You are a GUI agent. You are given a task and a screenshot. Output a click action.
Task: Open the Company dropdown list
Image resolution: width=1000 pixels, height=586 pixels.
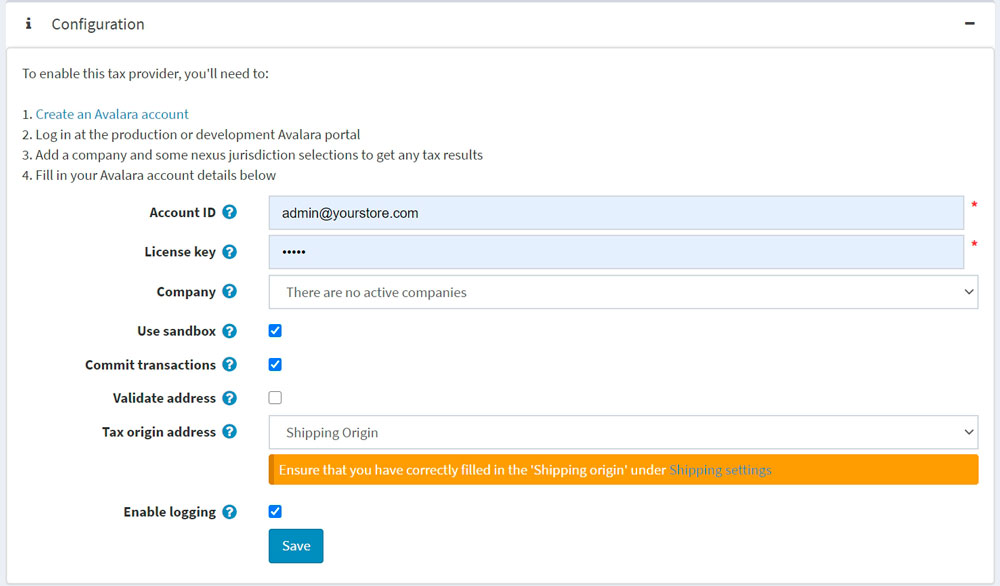point(623,292)
